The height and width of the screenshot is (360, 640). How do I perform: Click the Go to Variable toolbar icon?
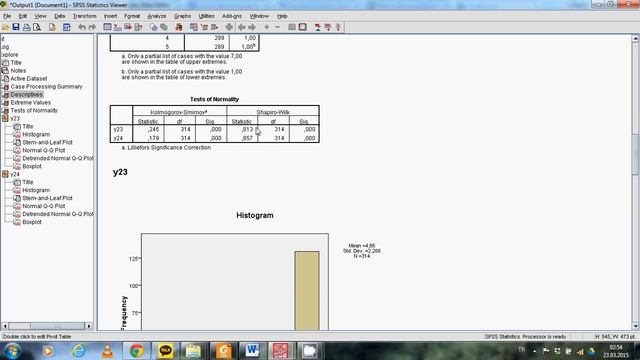pyautogui.click(x=128, y=27)
